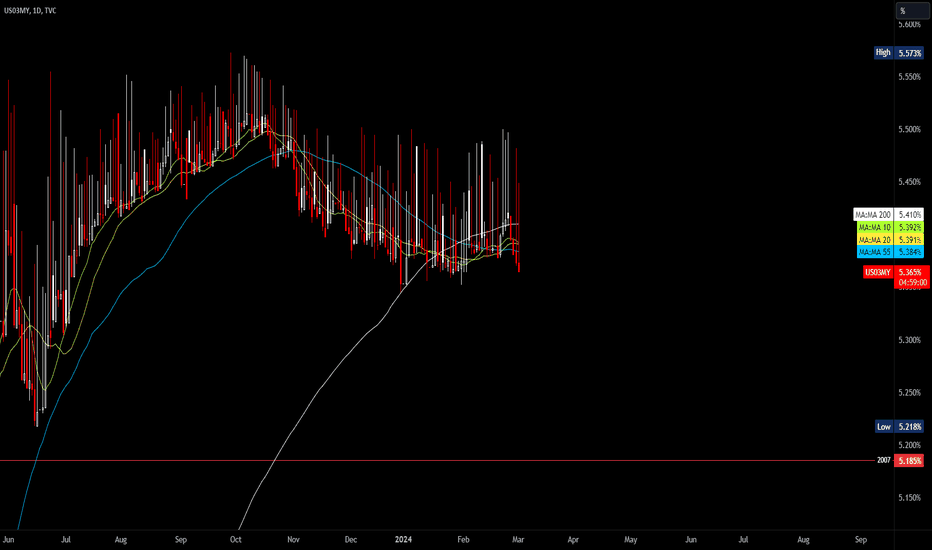Click the 04:59:00 bar countdown timer
Screen dimensions: 932x550
[x=912, y=282]
